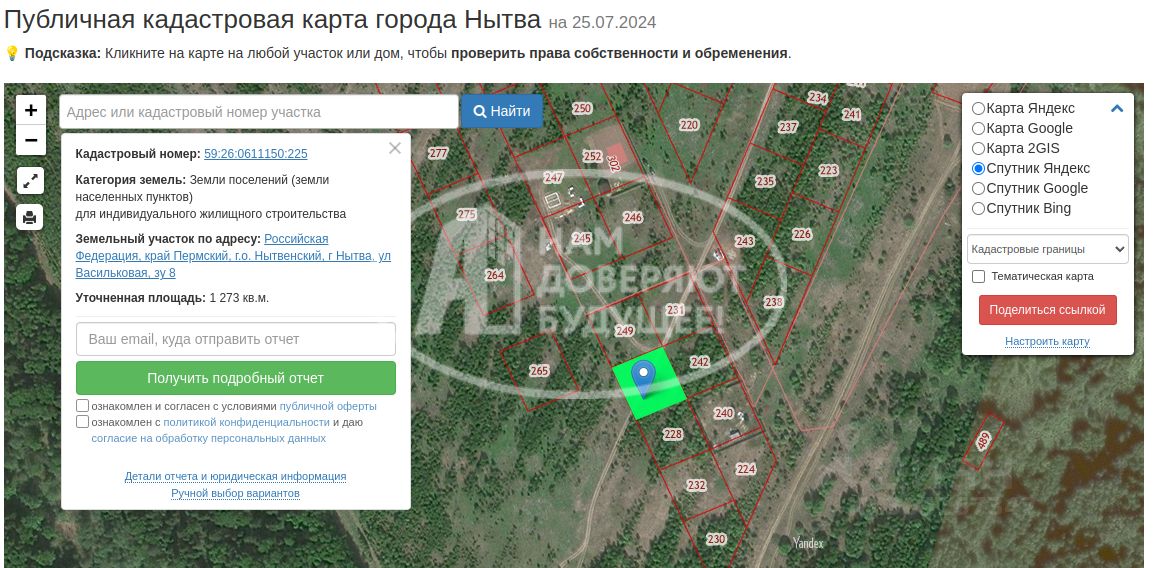Viewport: 1154px width, 568px height.
Task: Click the Найти search button
Action: pos(502,112)
